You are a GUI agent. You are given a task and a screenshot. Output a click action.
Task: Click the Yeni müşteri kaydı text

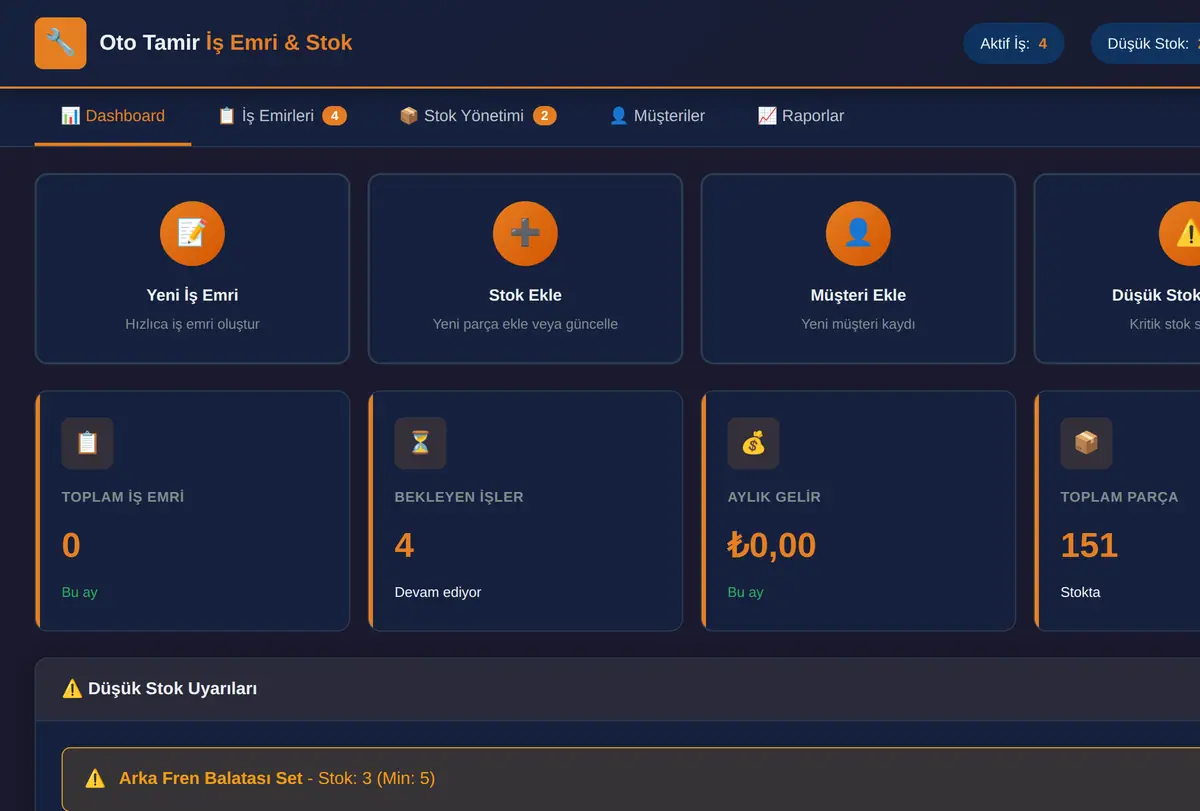[858, 324]
